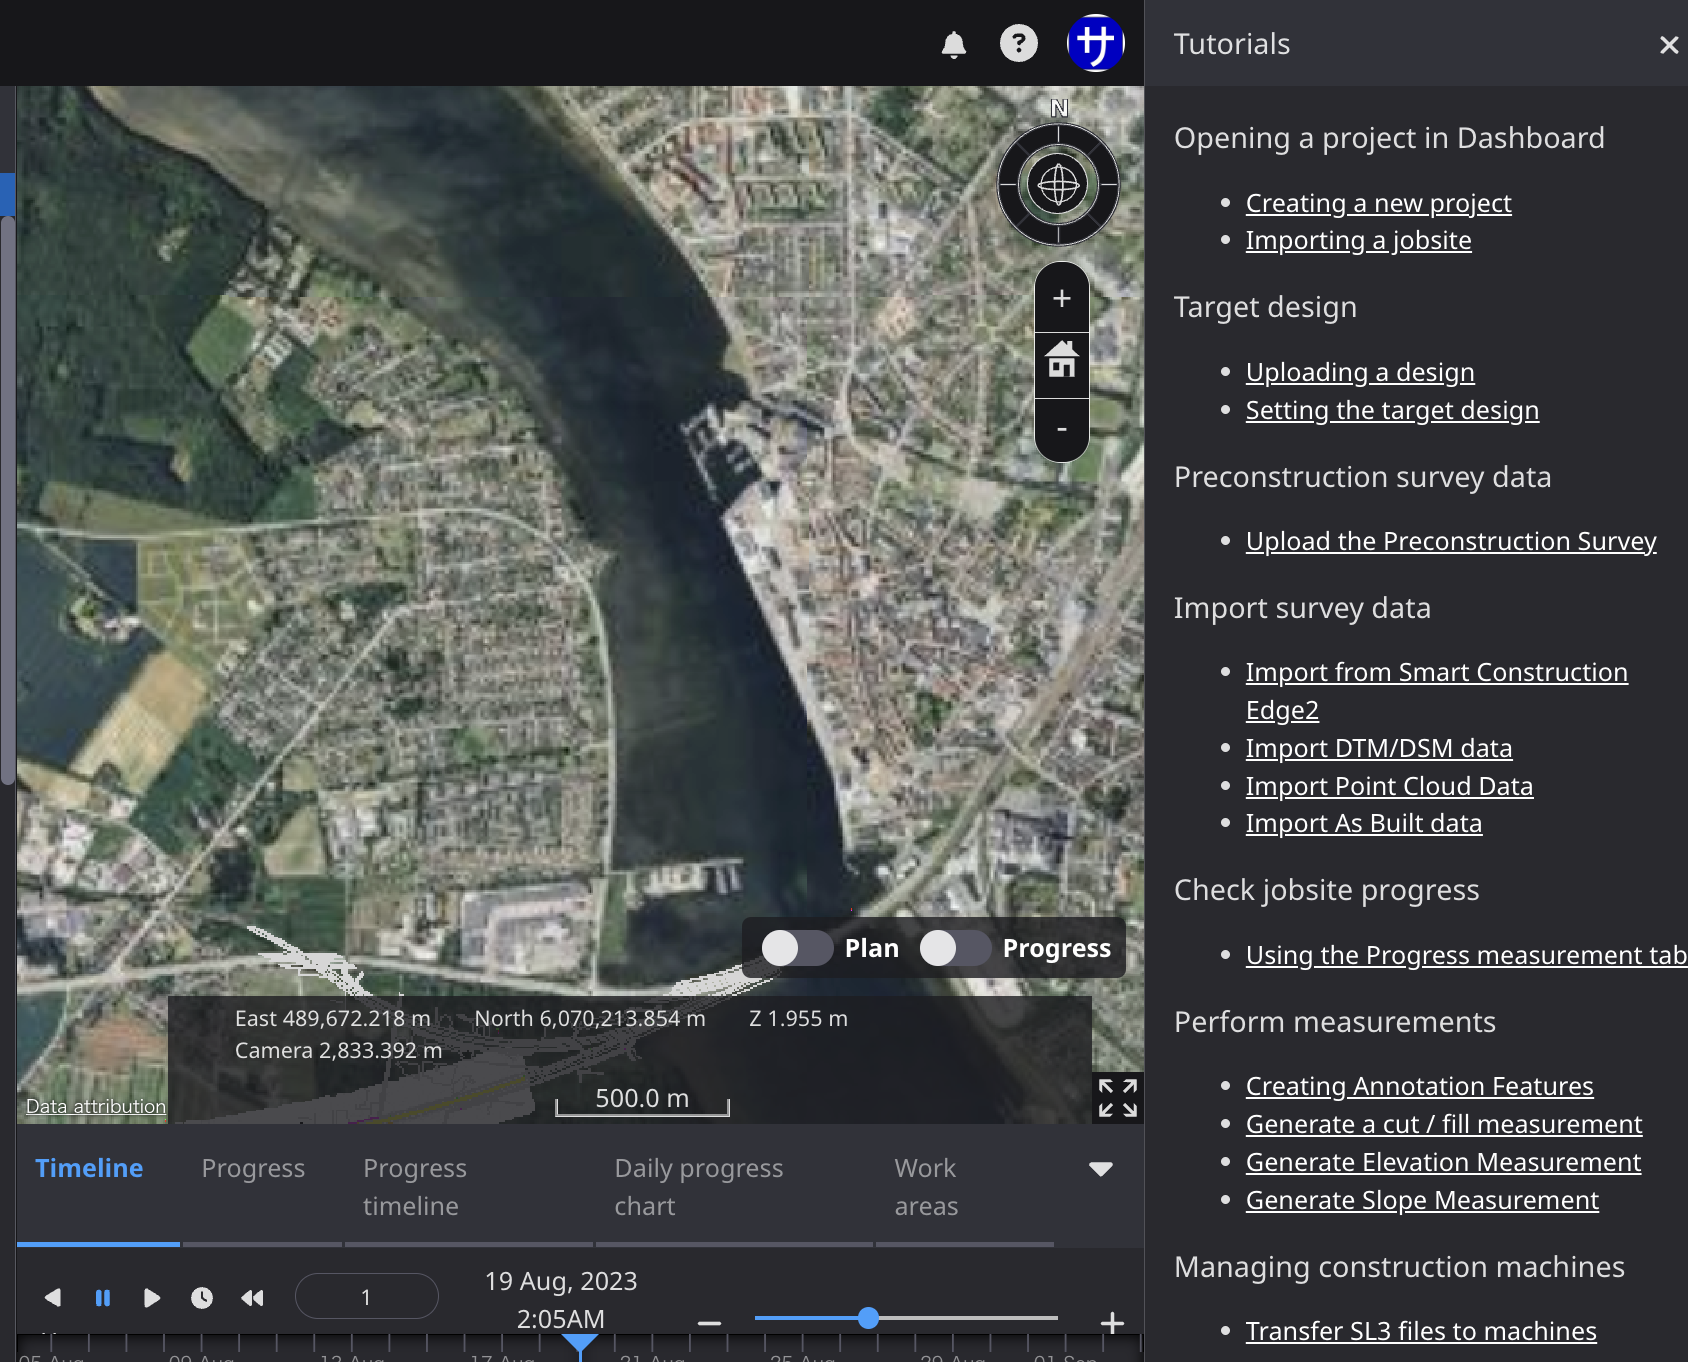Close the Tutorials panel

(x=1668, y=45)
